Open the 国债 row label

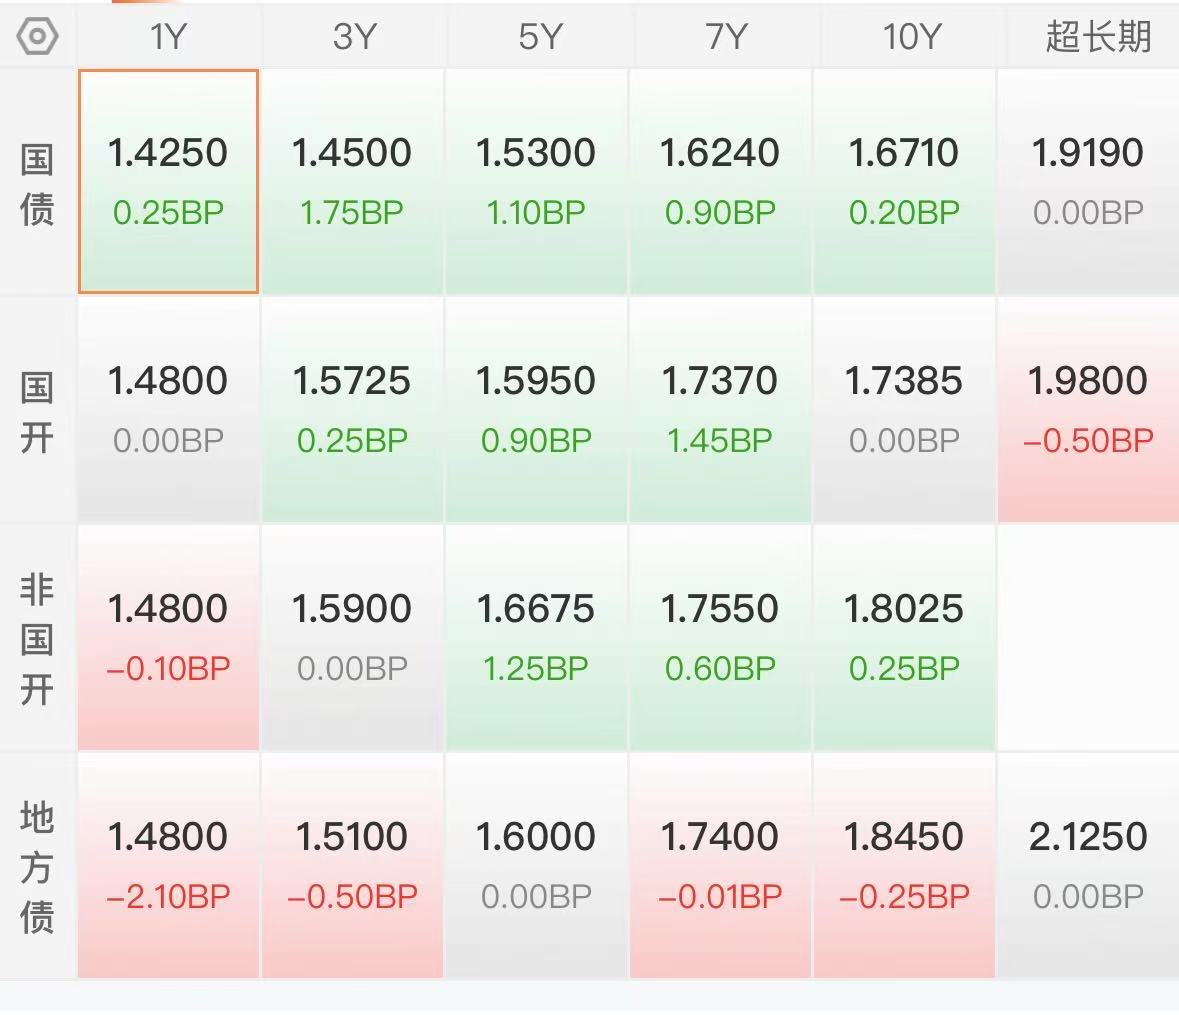(37, 184)
